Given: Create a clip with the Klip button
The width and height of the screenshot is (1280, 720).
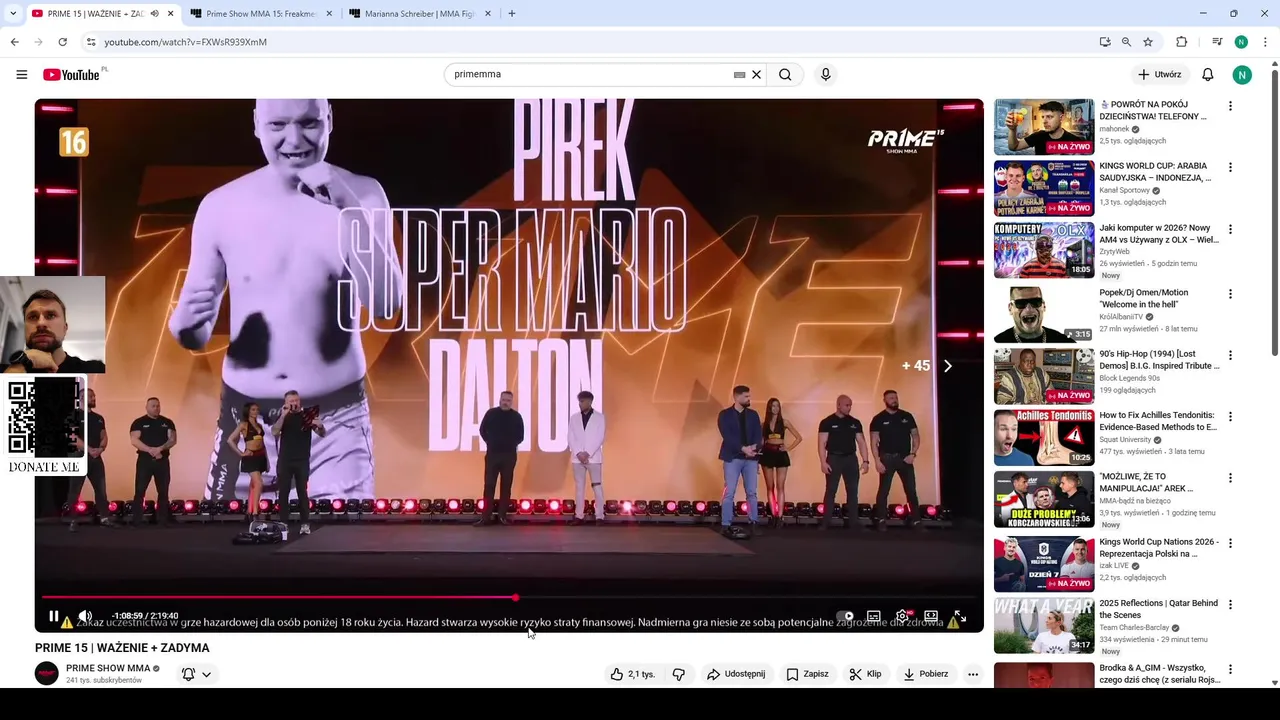Looking at the screenshot, I should pos(865,674).
